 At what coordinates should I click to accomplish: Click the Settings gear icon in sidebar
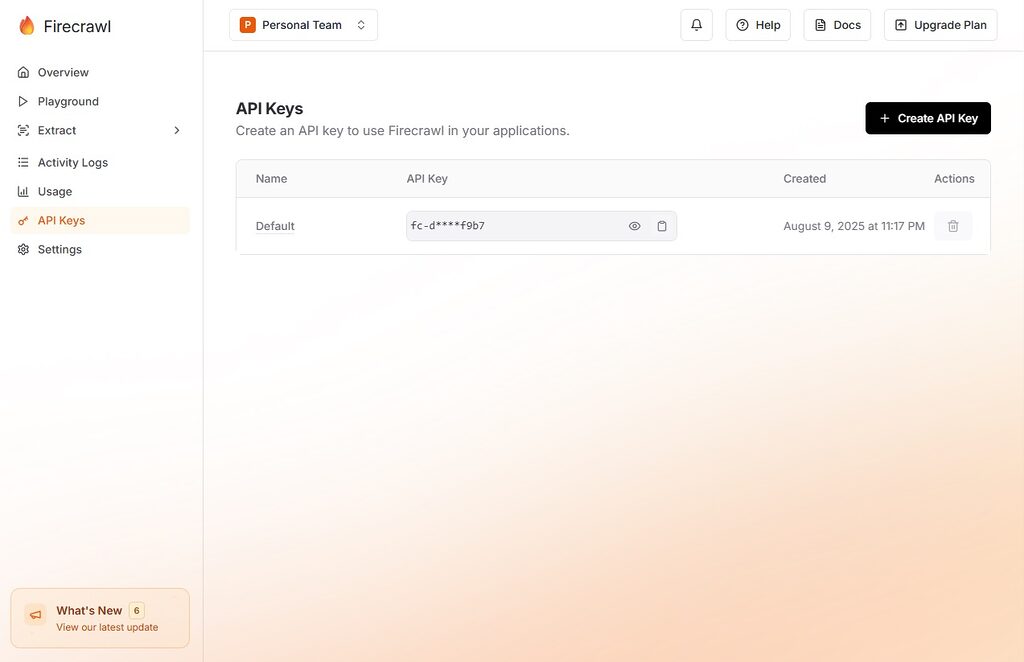point(23,249)
